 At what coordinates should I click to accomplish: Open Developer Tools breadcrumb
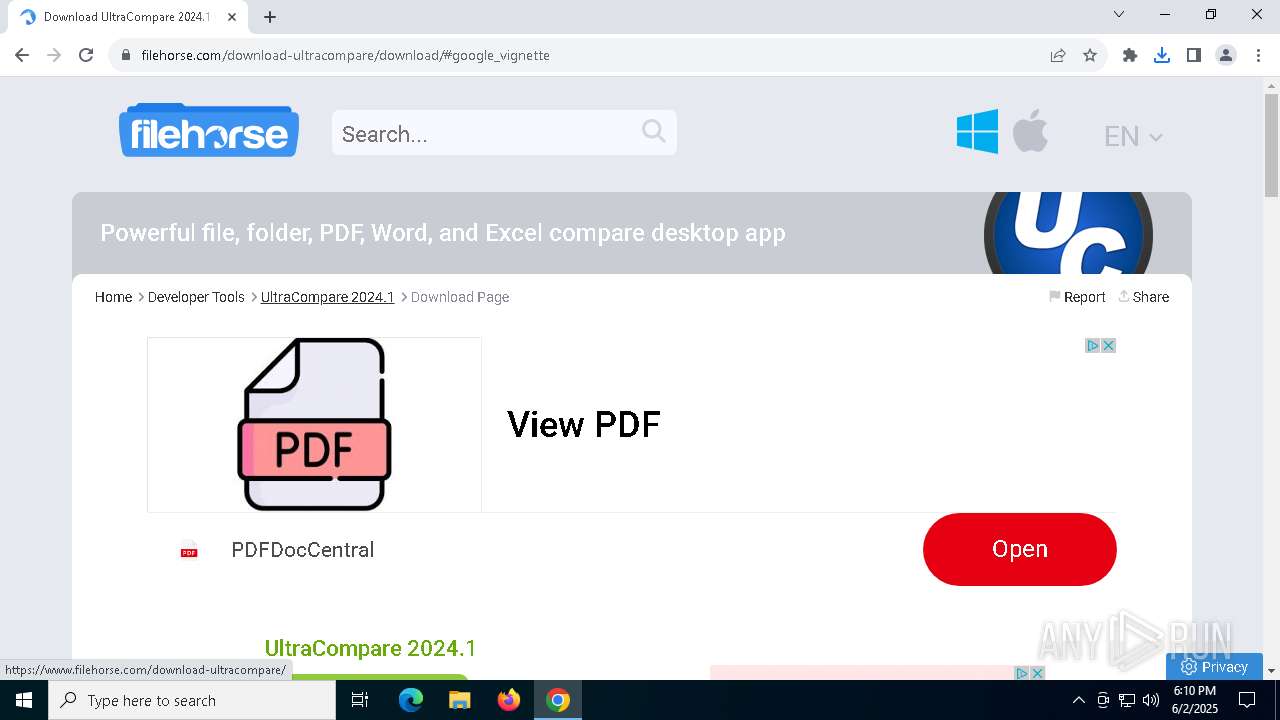pos(196,297)
